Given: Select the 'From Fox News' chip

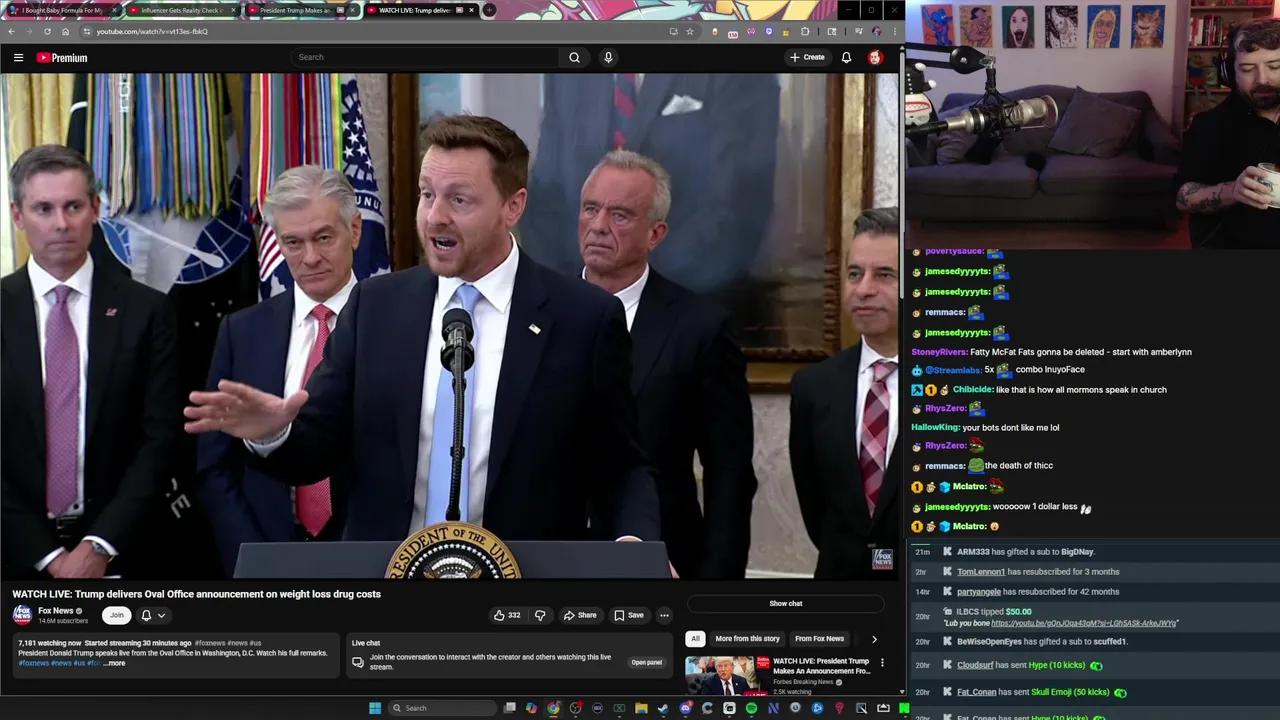Looking at the screenshot, I should pyautogui.click(x=819, y=638).
